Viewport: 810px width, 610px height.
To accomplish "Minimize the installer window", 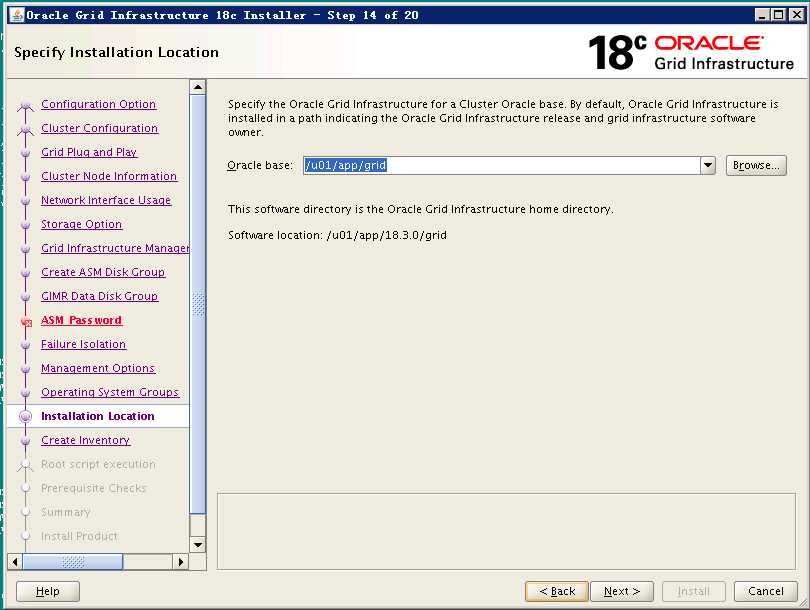I will coord(762,15).
